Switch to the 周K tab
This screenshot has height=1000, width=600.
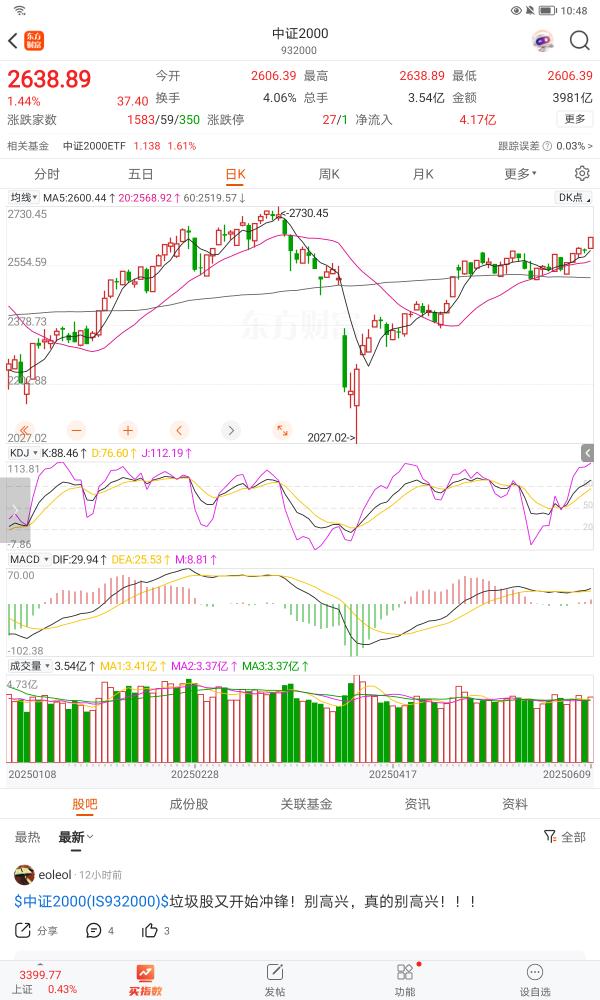point(329,173)
